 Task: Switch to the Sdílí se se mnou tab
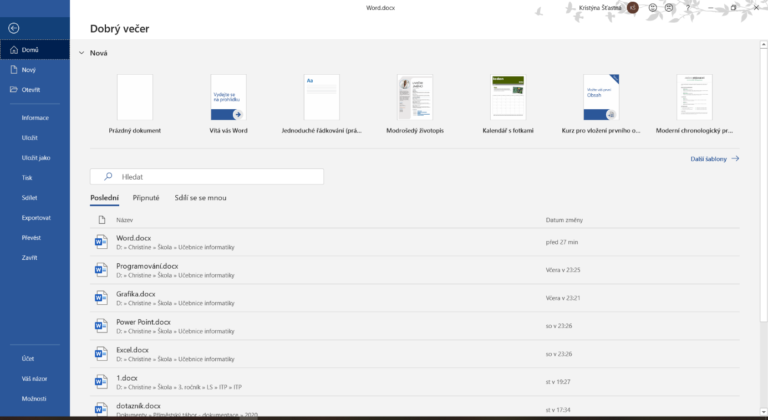[200, 198]
